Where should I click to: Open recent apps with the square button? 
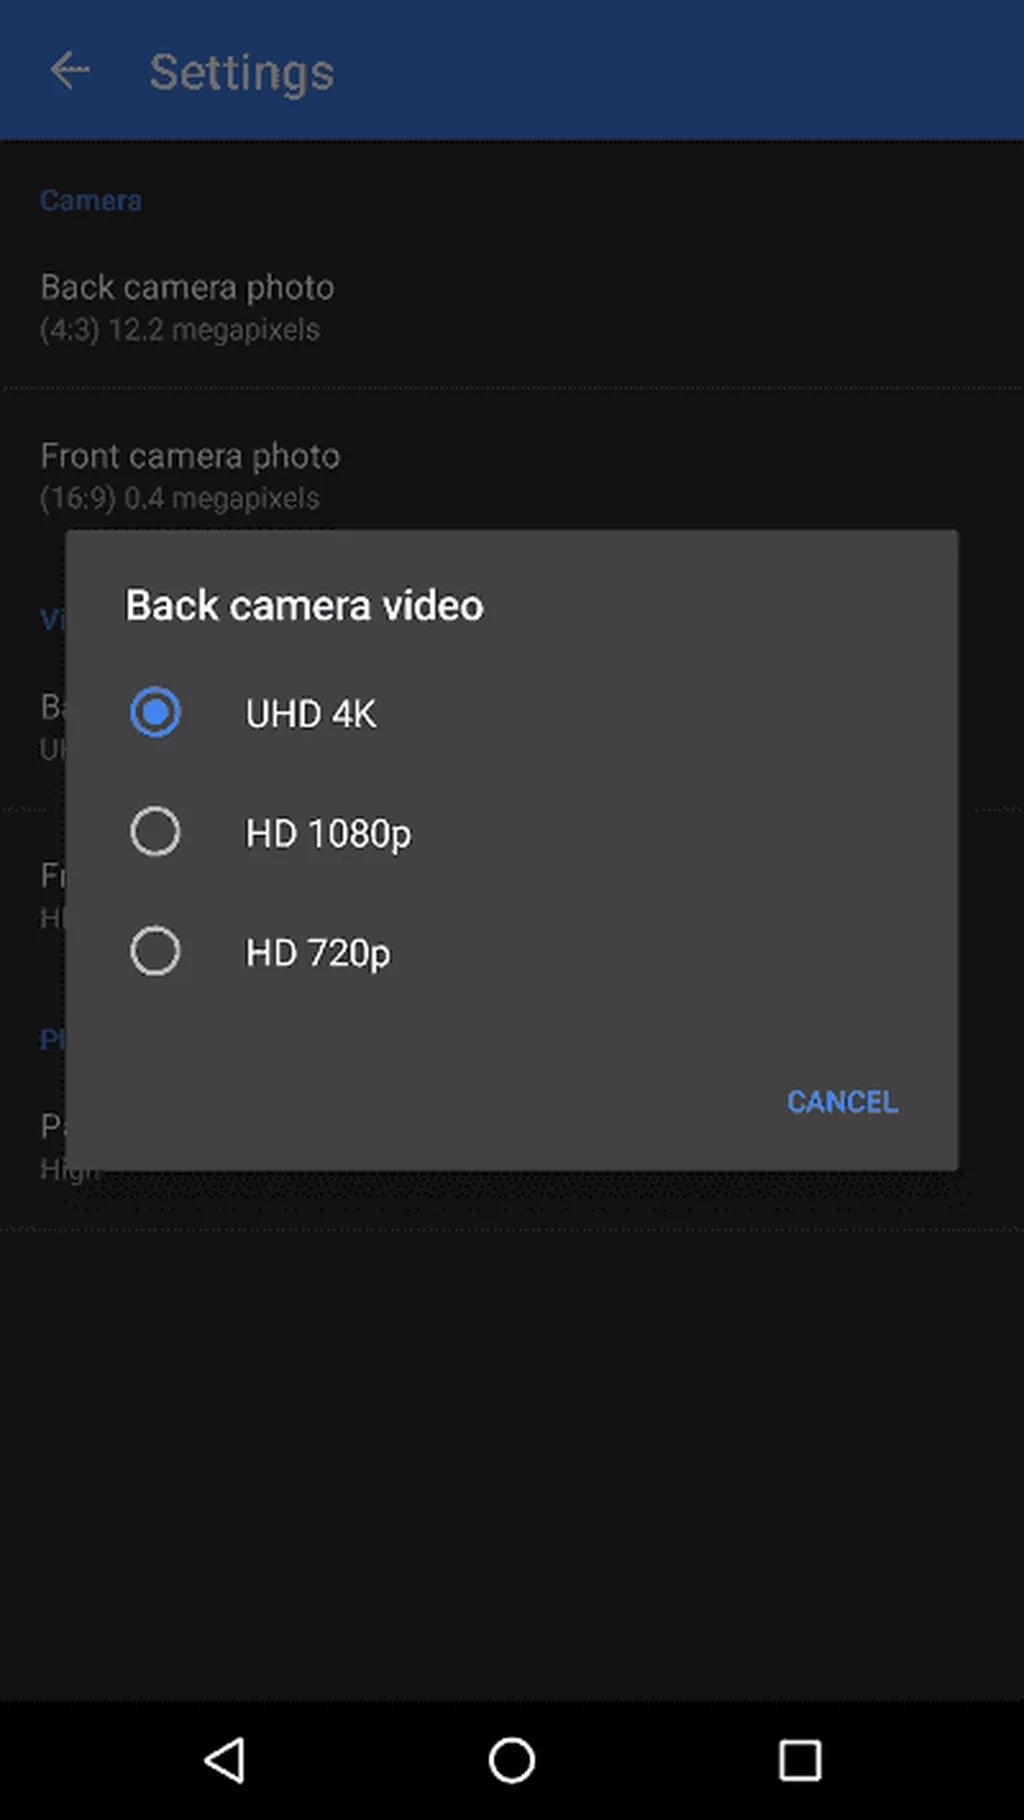[x=799, y=1760]
